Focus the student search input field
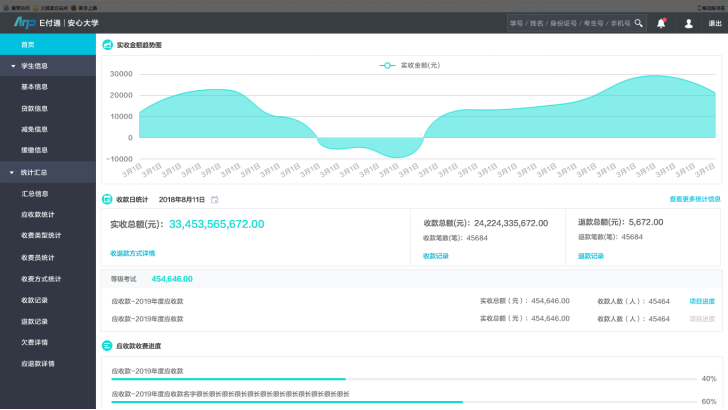 [x=568, y=23]
